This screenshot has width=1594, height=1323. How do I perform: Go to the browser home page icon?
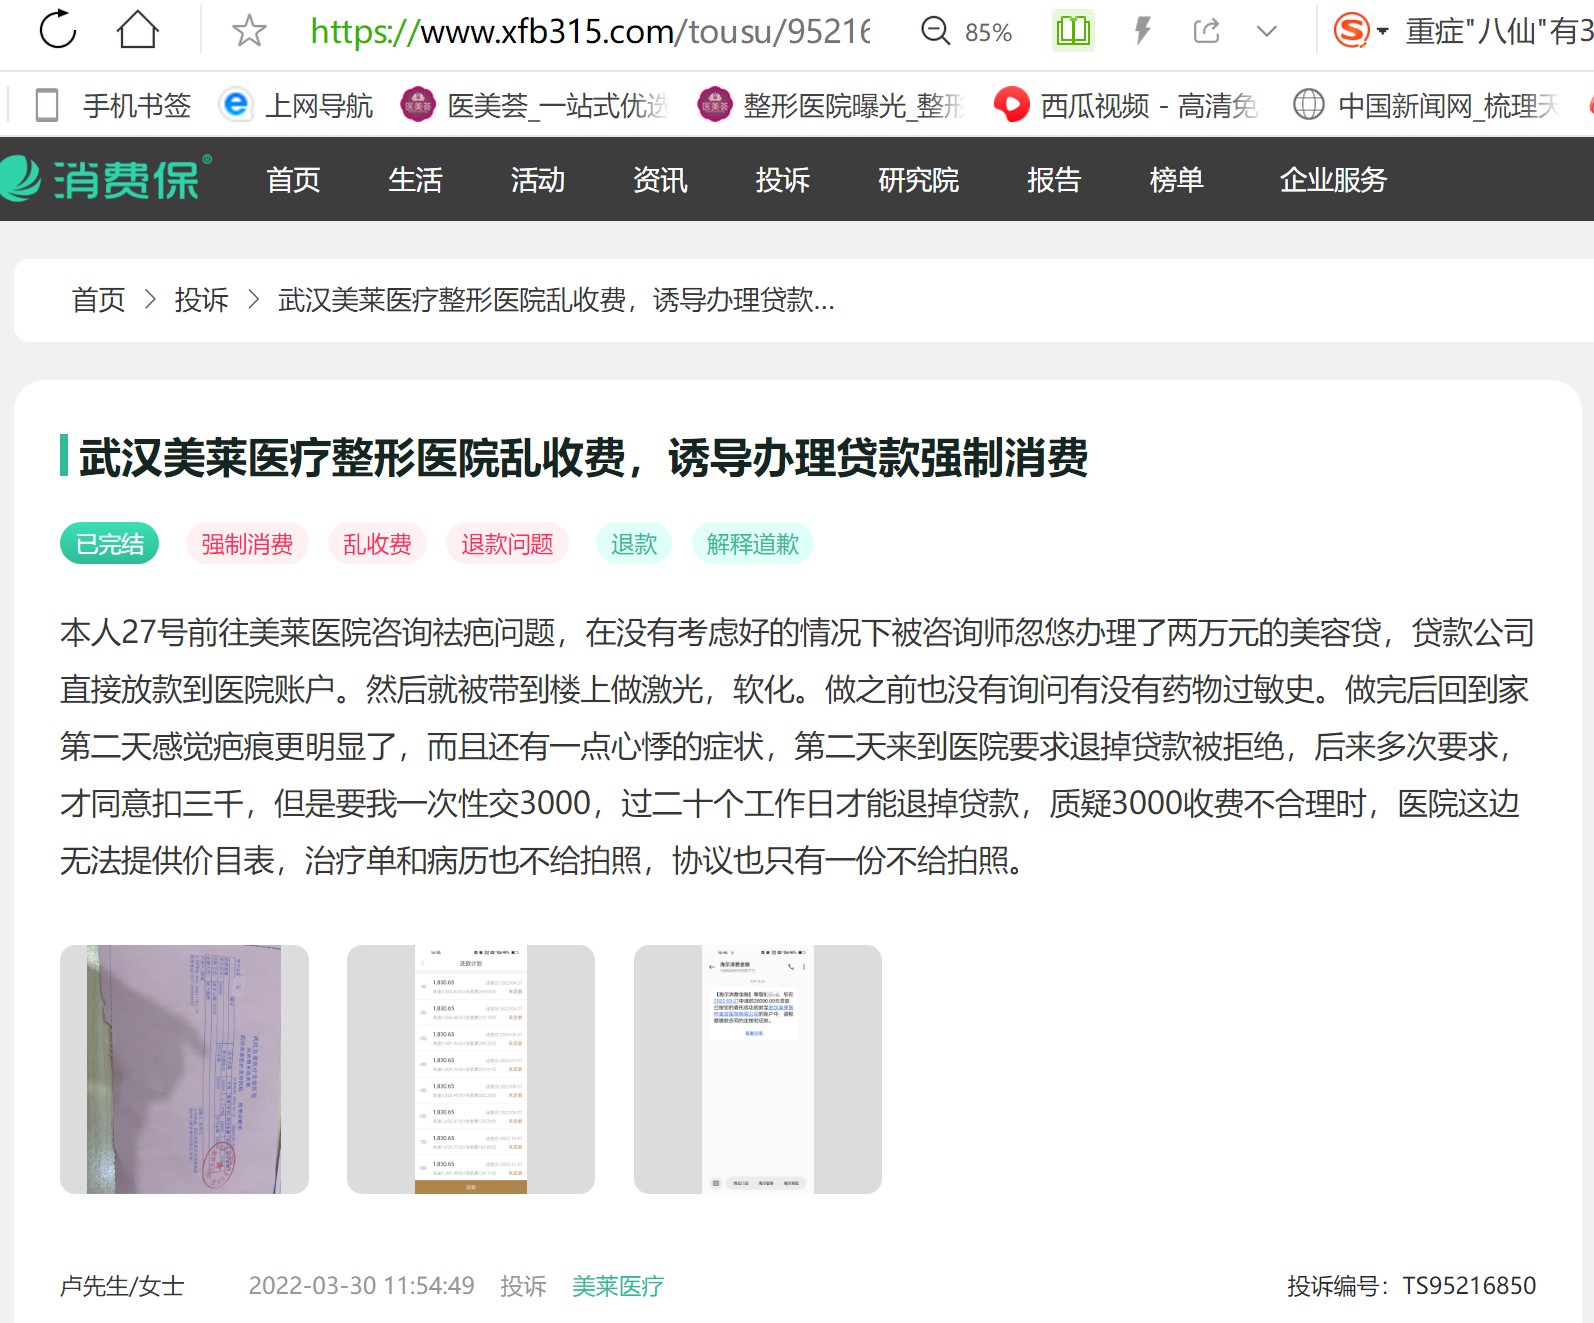138,30
